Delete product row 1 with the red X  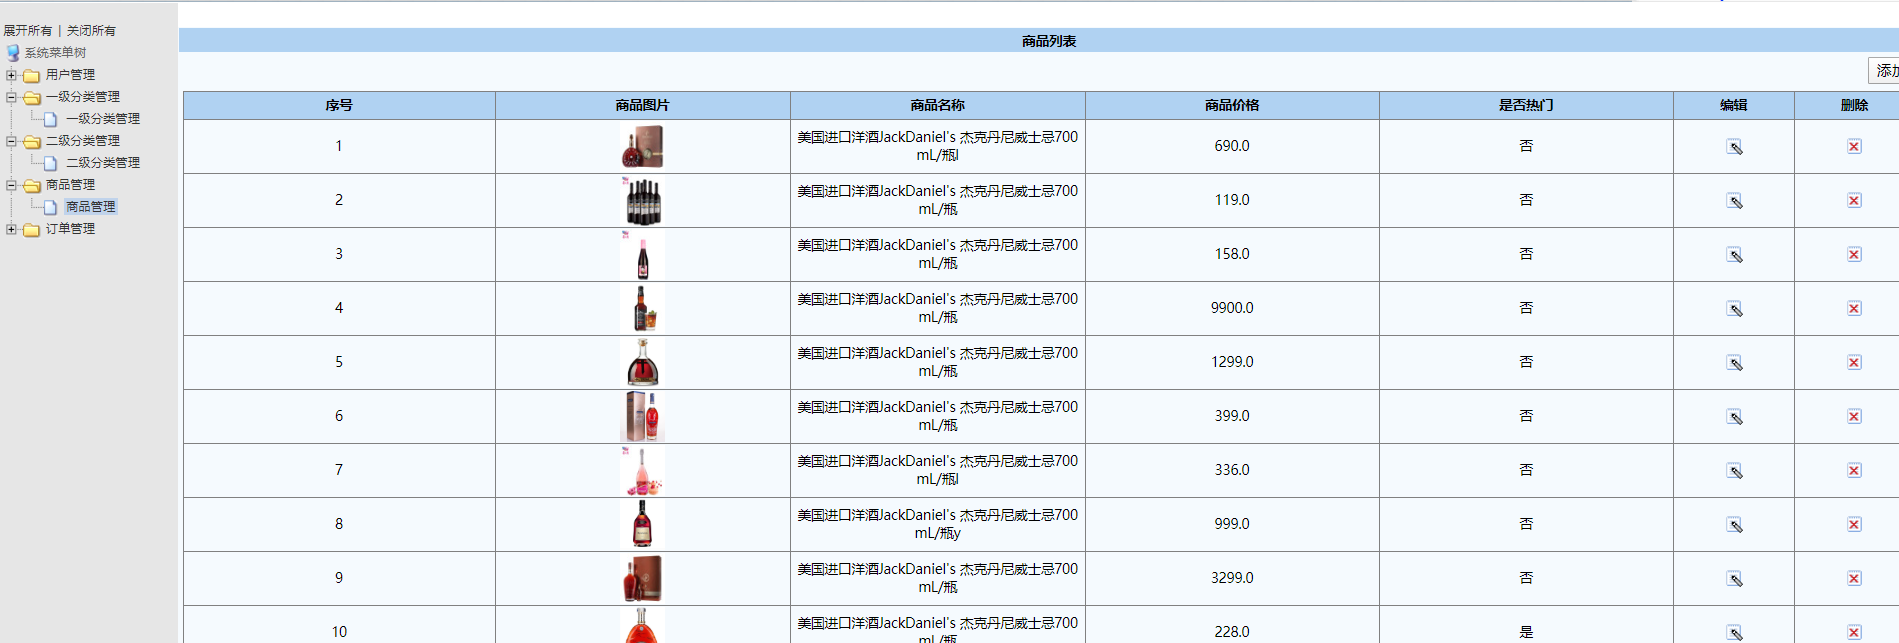tap(1854, 146)
